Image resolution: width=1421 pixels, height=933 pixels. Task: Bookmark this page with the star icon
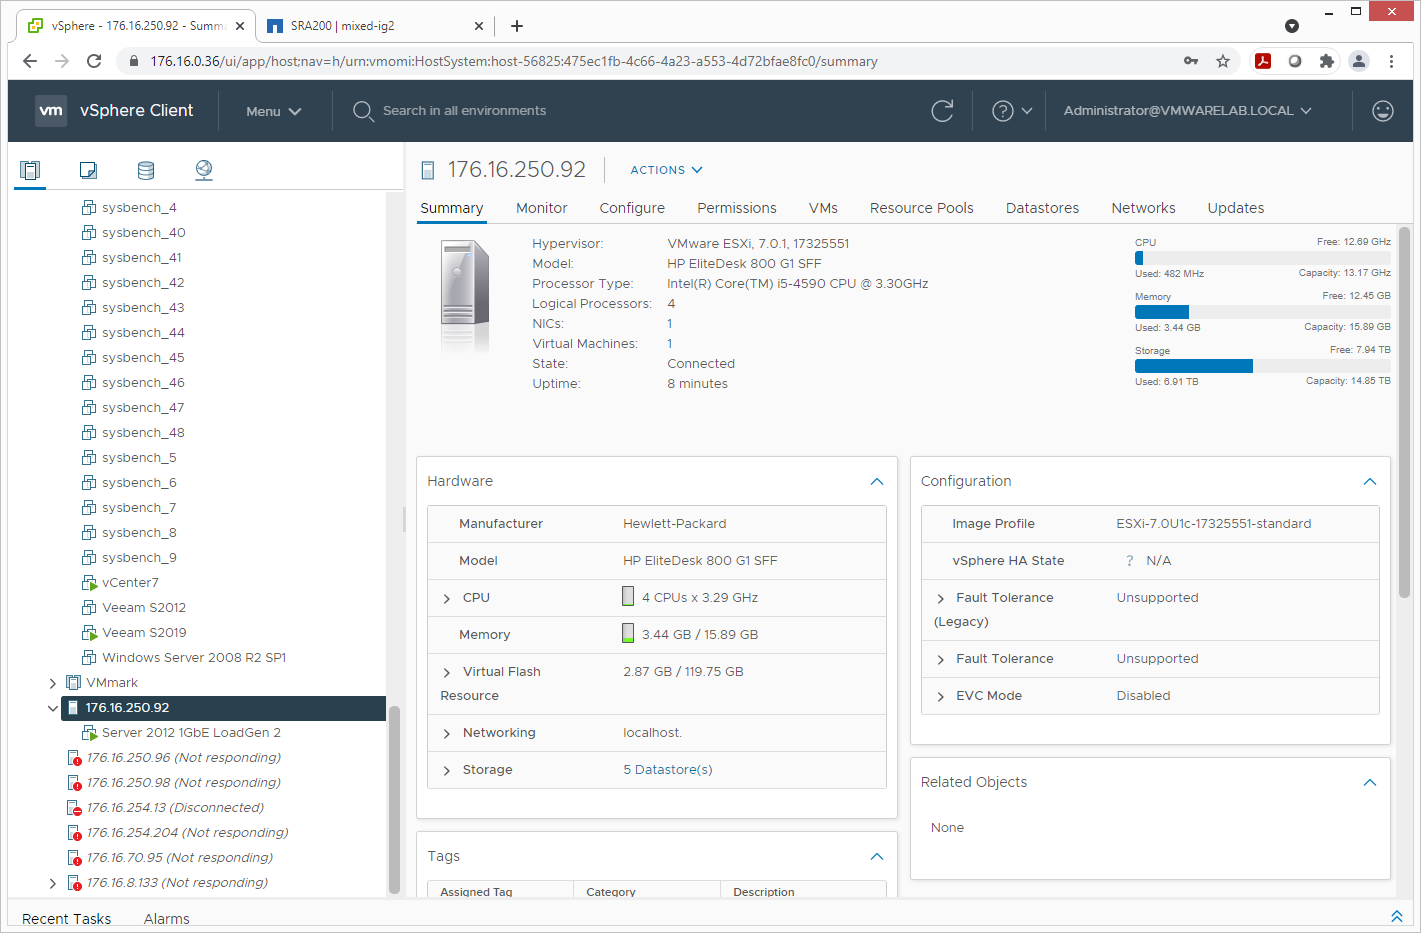1223,61
